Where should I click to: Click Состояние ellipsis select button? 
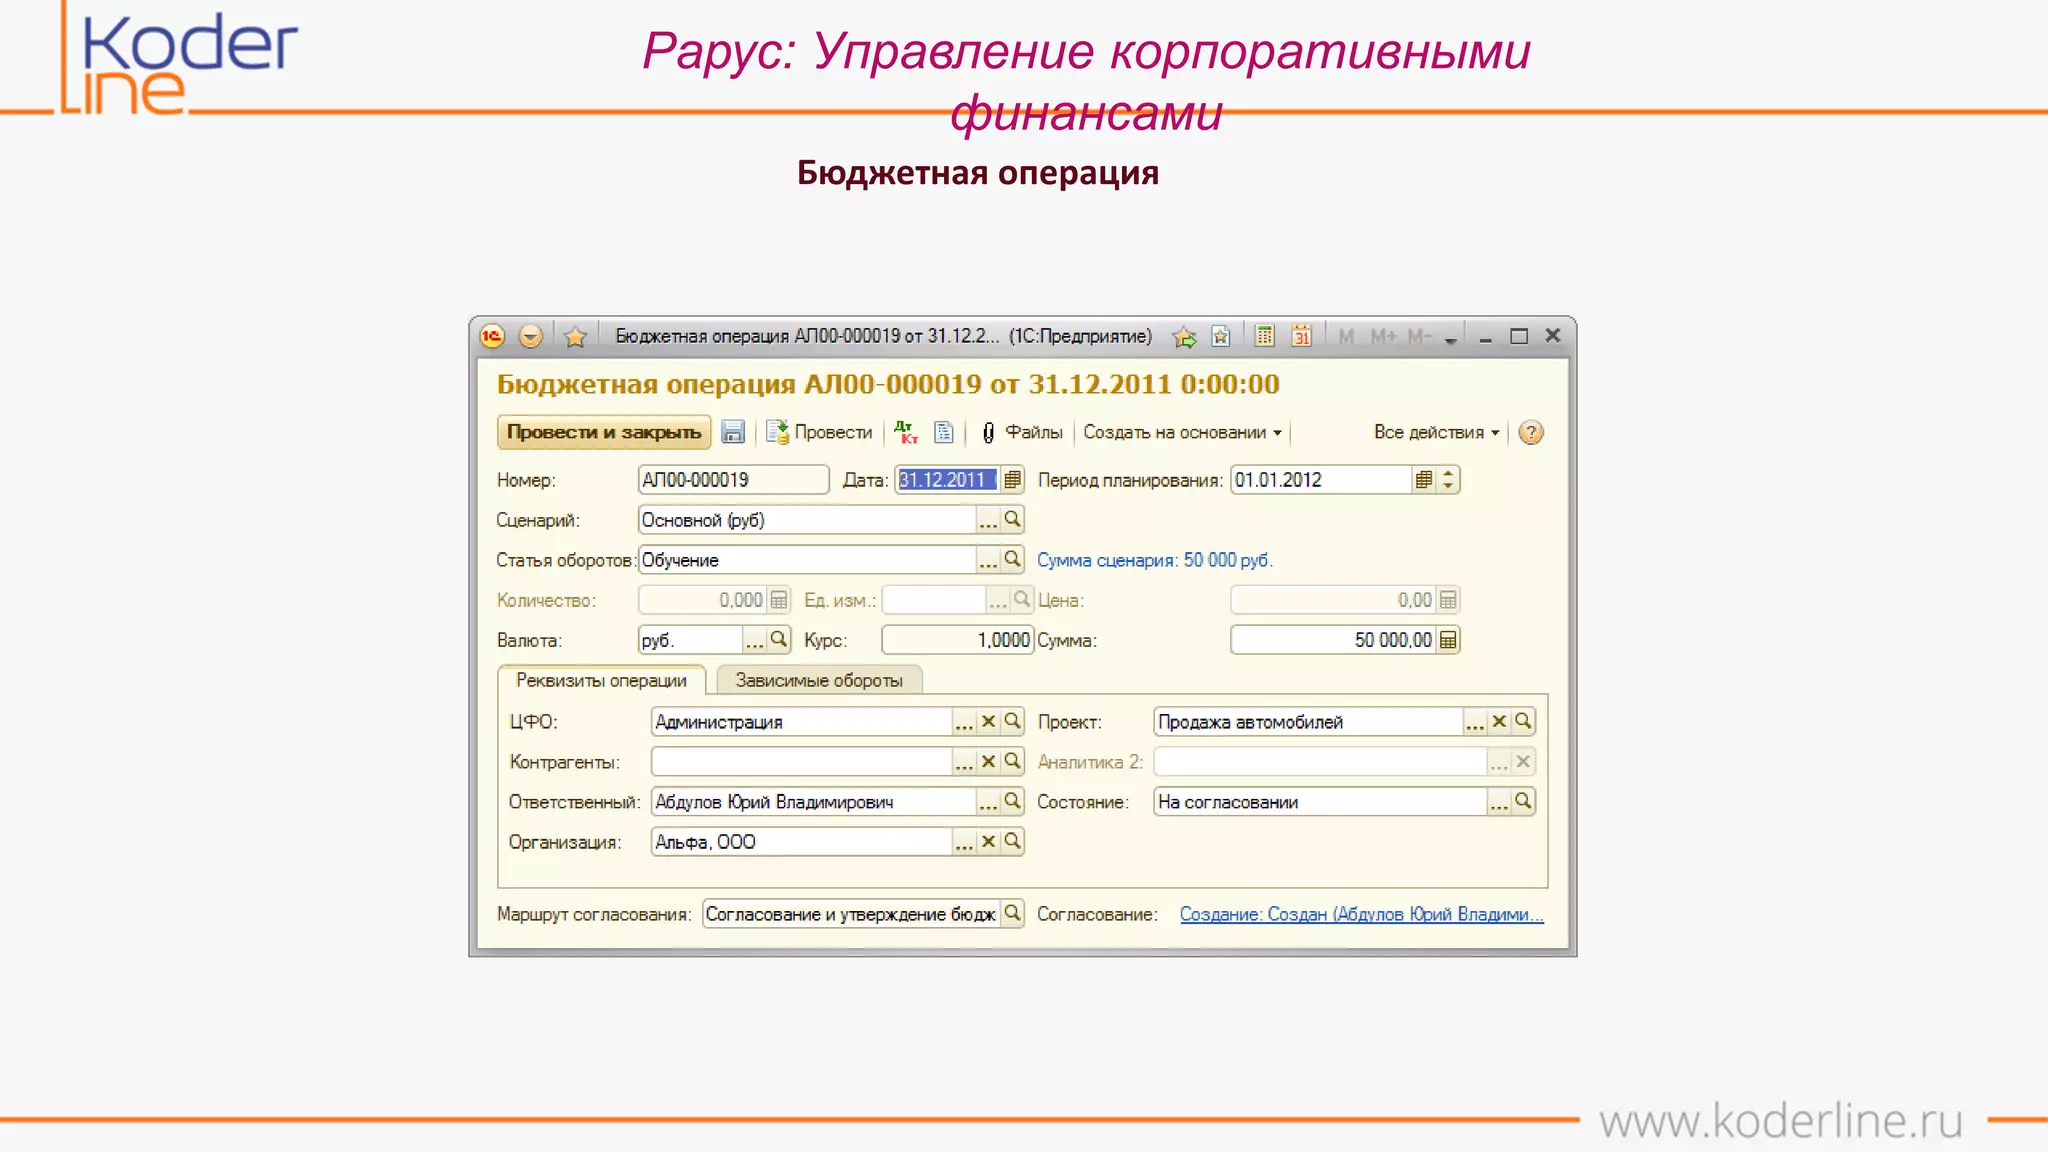1499,802
